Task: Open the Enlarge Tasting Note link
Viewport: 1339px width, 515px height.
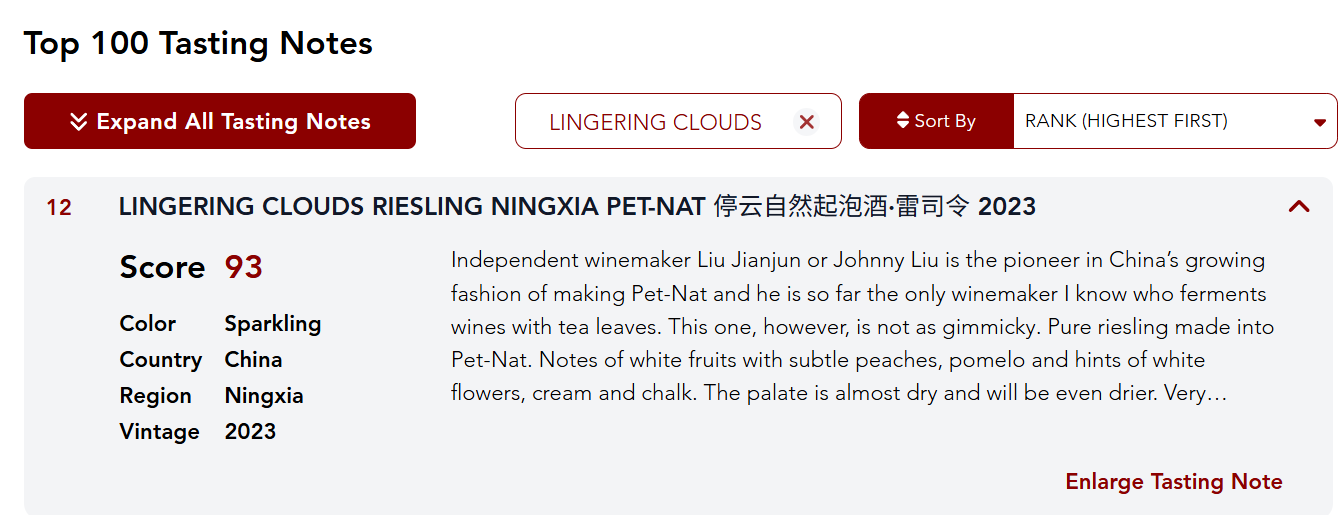Action: (x=1173, y=482)
